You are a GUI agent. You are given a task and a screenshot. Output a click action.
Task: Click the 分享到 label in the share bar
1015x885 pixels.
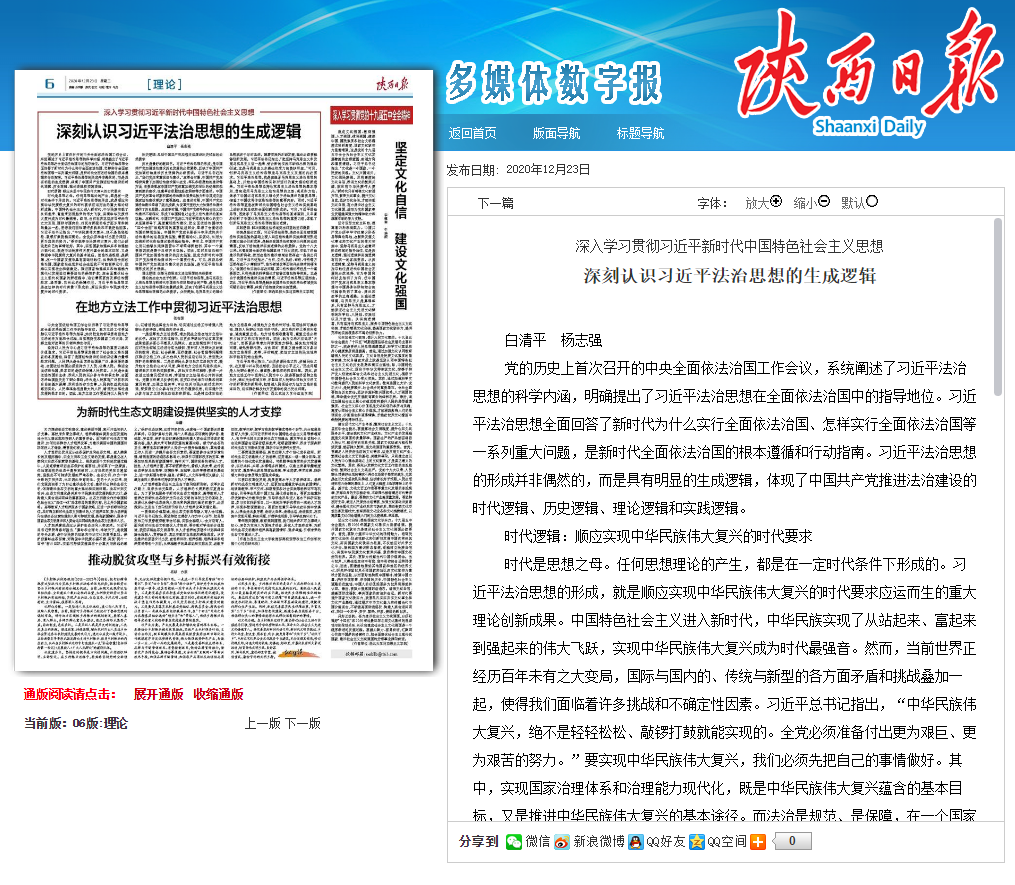point(479,842)
